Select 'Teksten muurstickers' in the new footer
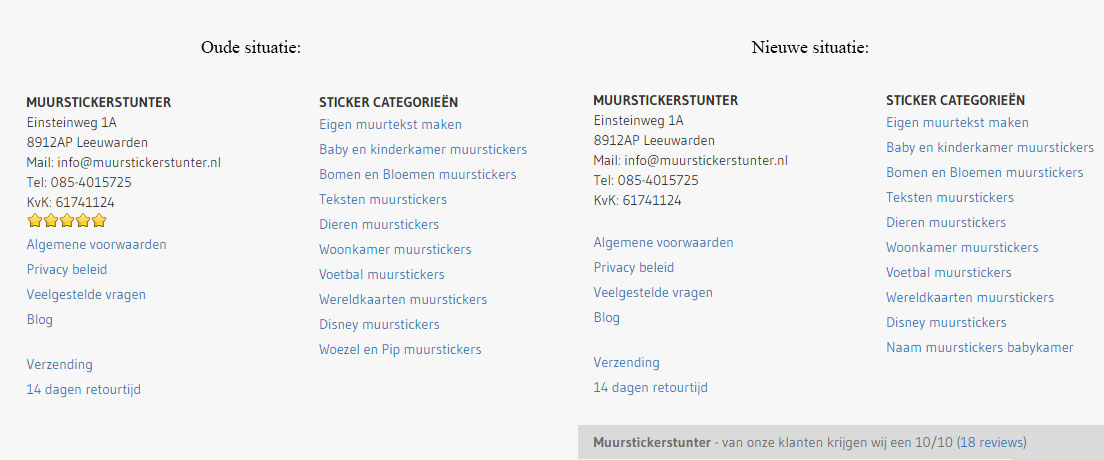 [x=949, y=198]
